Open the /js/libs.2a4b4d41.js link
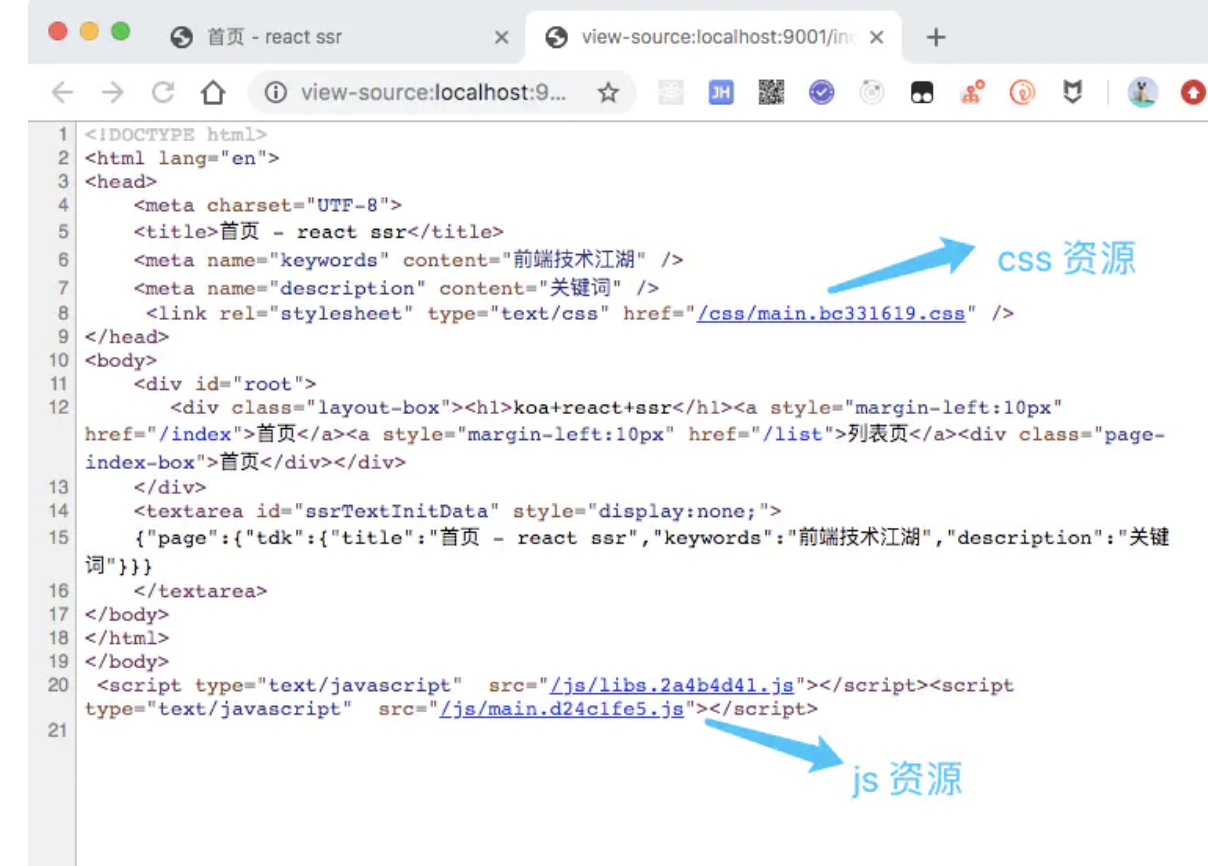 click(672, 685)
